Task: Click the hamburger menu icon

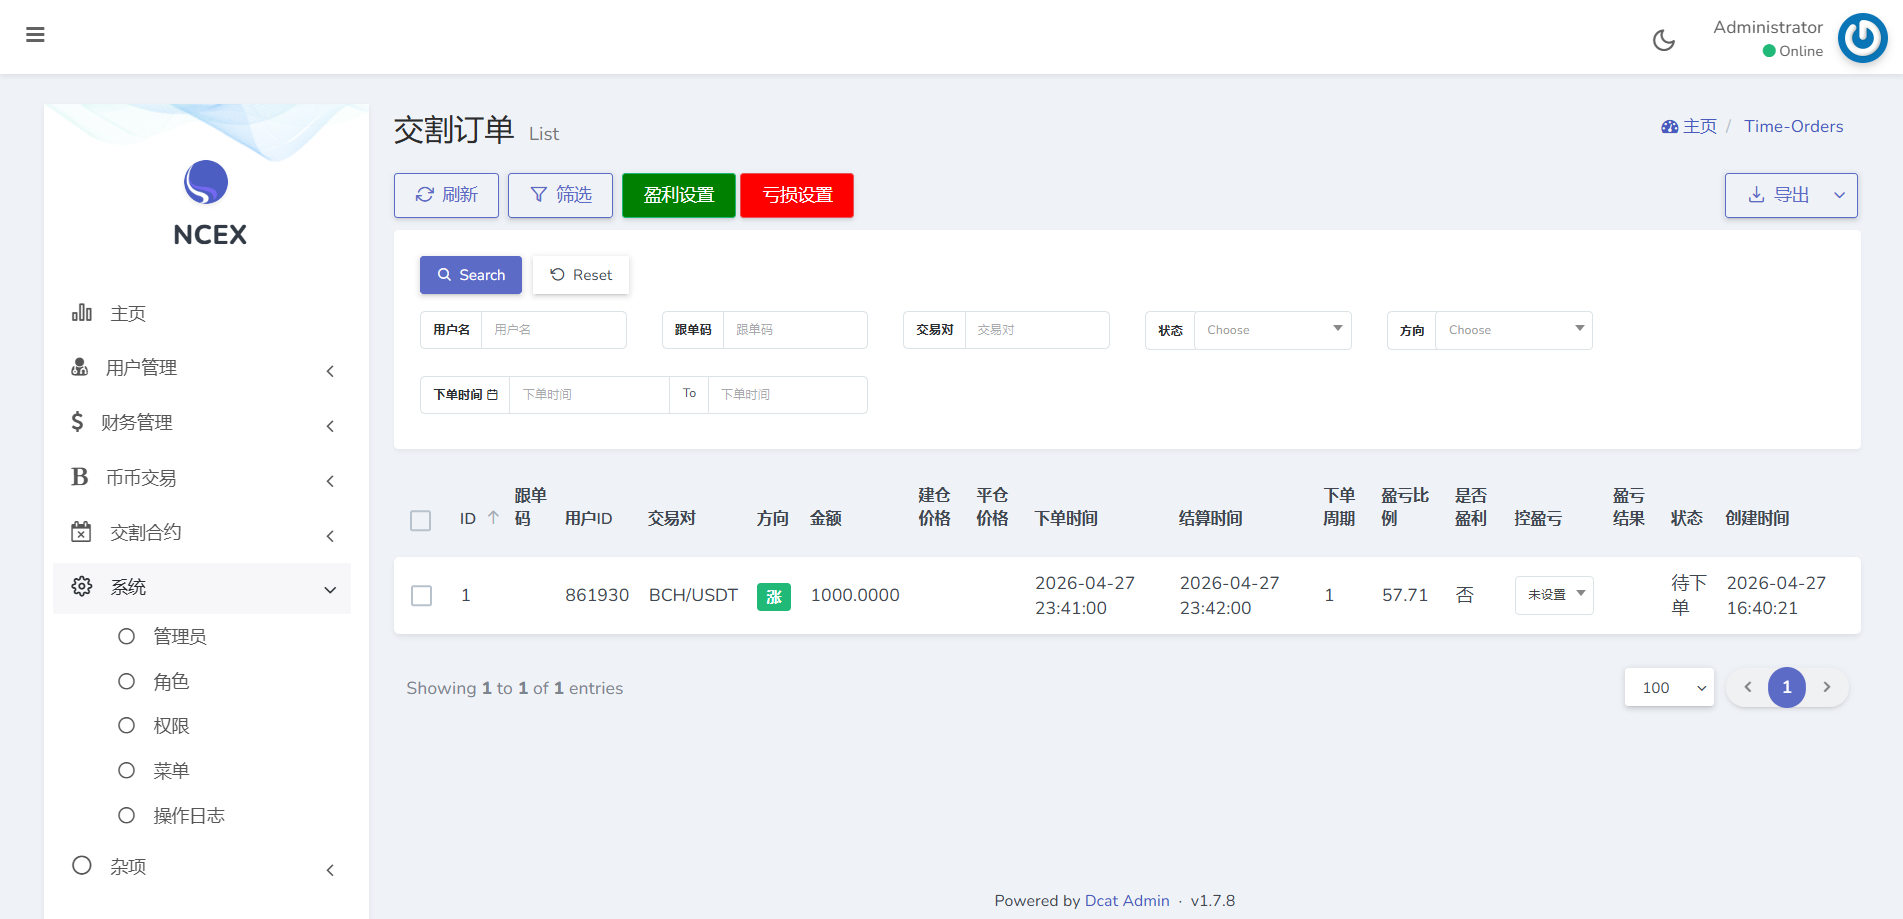Action: (x=35, y=35)
